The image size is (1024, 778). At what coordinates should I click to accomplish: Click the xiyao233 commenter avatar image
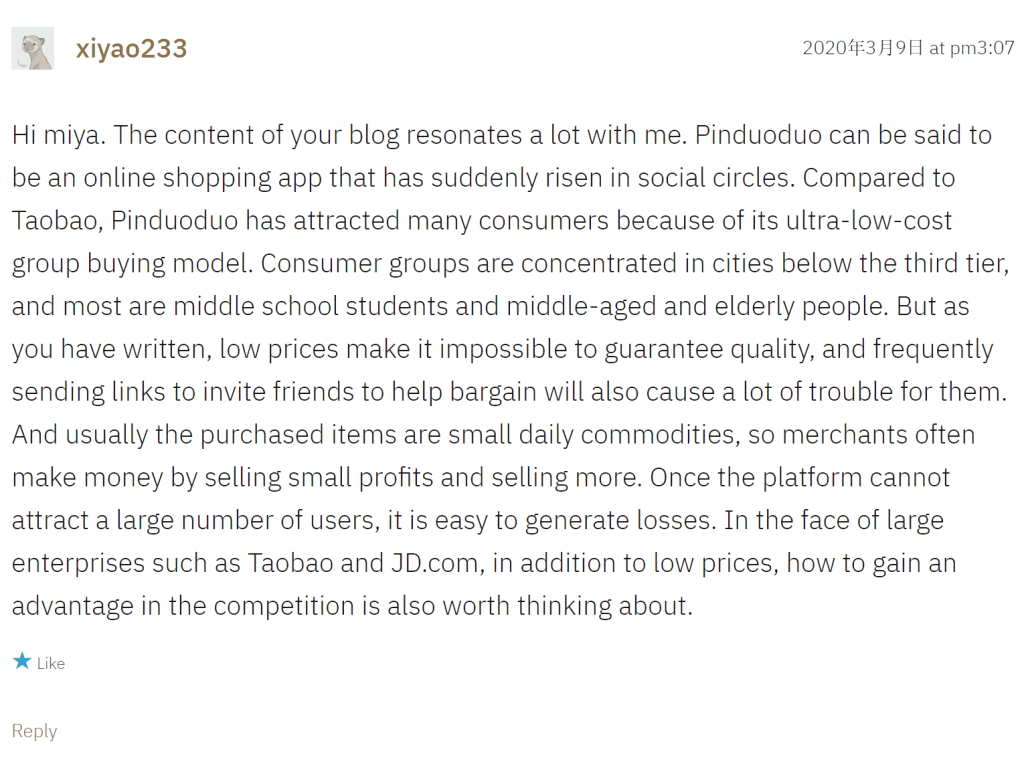point(32,48)
